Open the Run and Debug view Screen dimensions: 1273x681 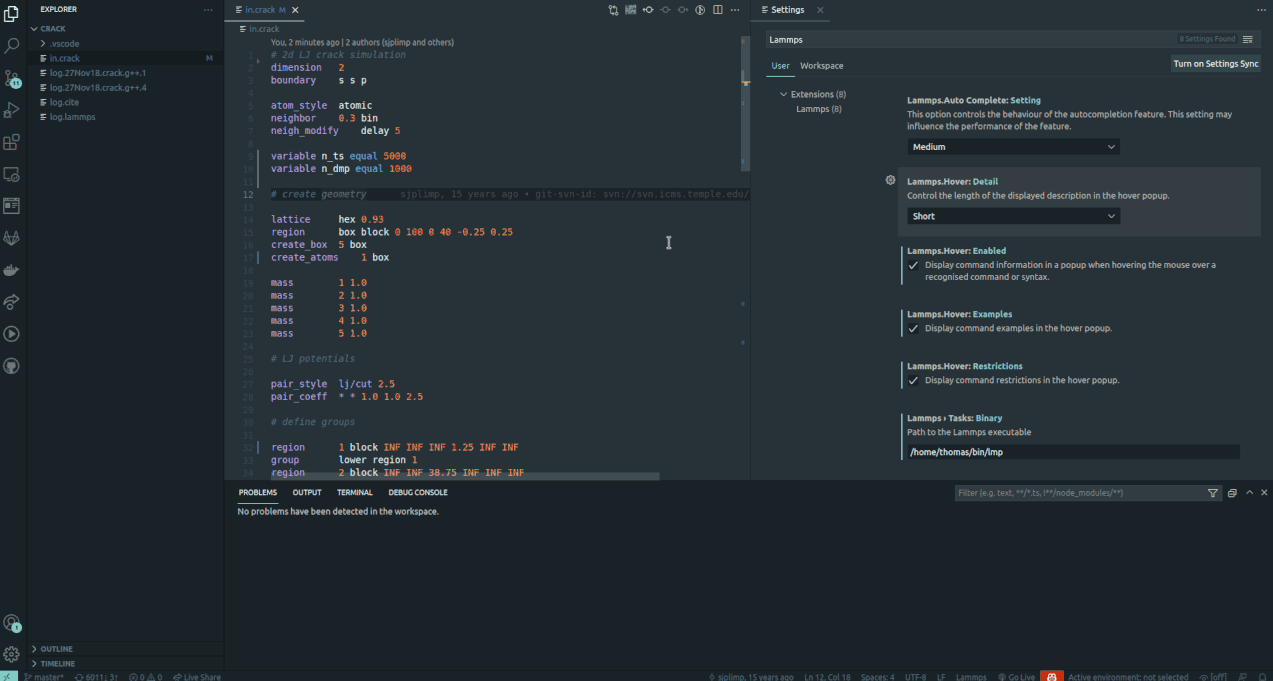[x=11, y=110]
